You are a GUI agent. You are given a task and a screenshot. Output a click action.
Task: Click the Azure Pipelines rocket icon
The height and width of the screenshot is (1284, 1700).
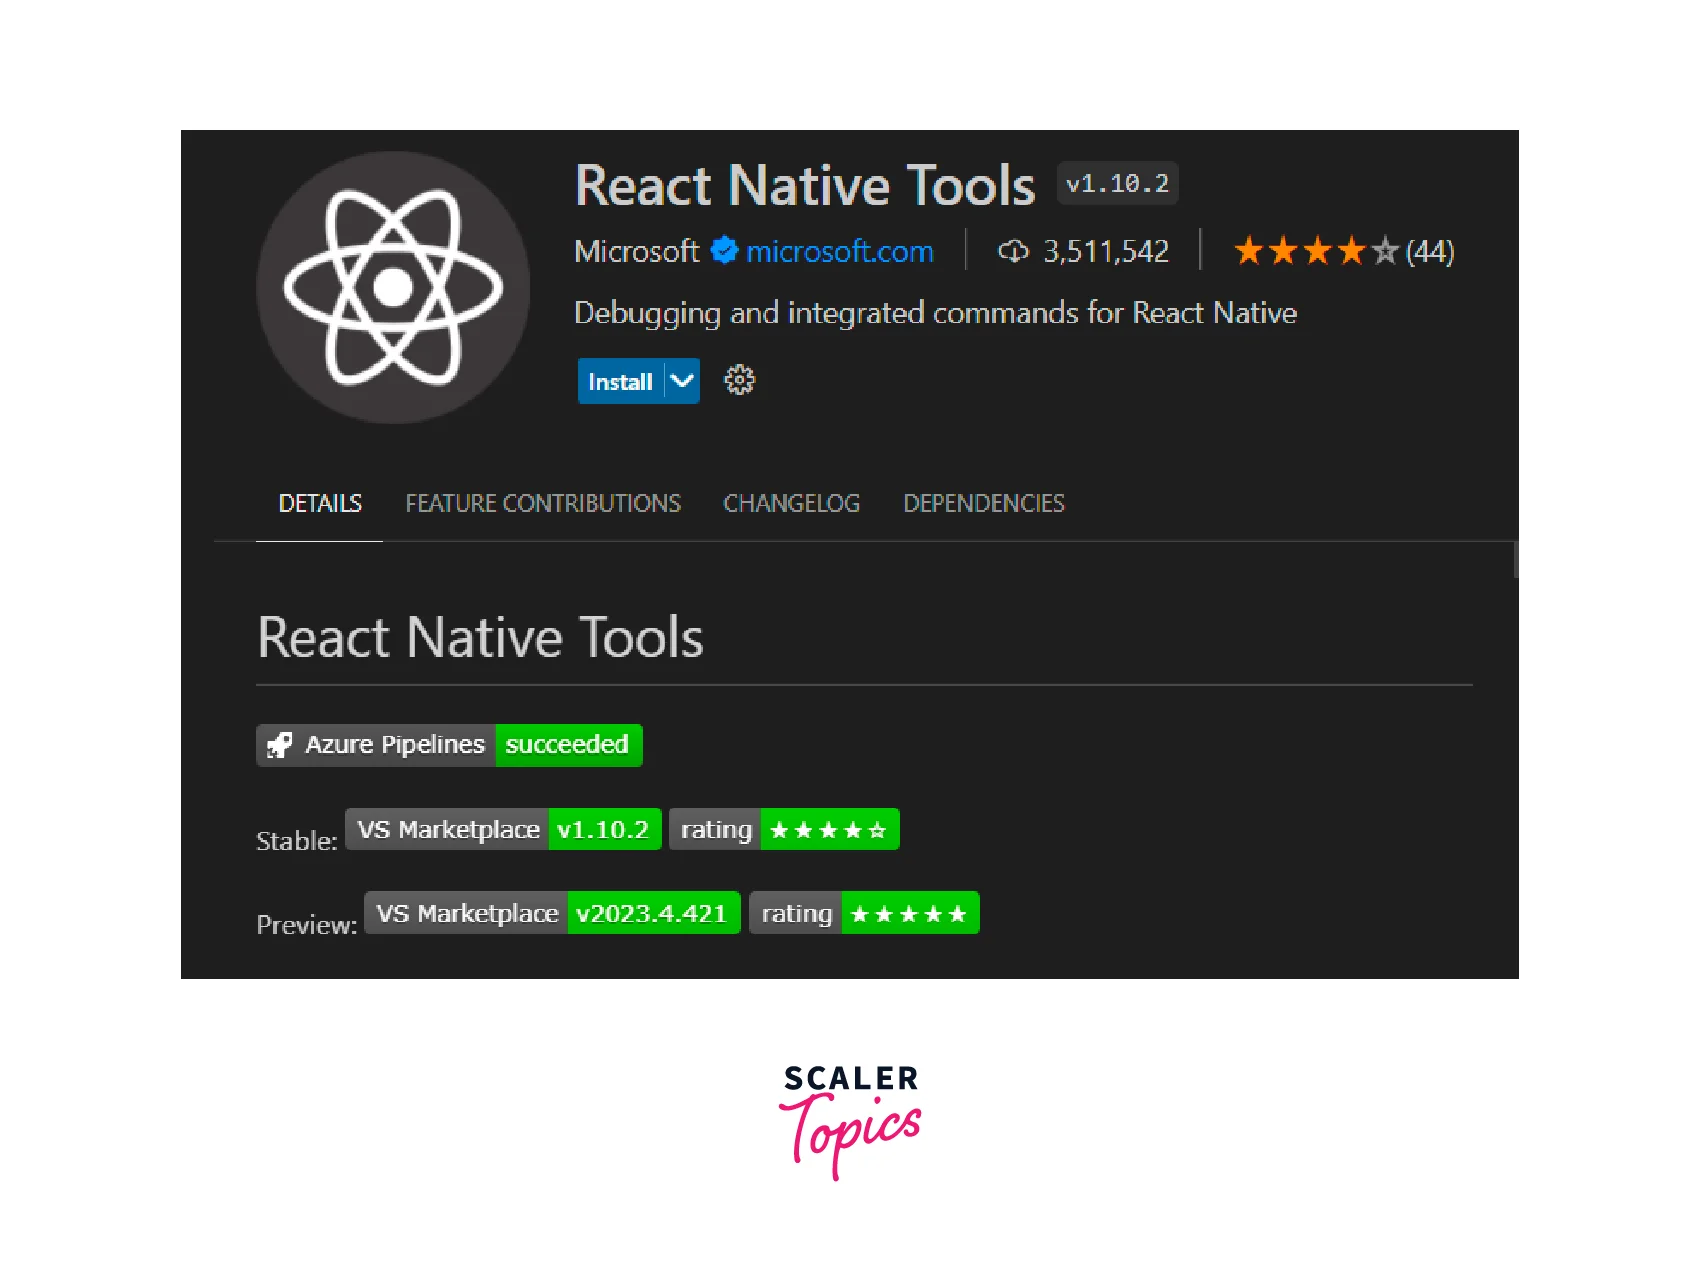click(280, 745)
